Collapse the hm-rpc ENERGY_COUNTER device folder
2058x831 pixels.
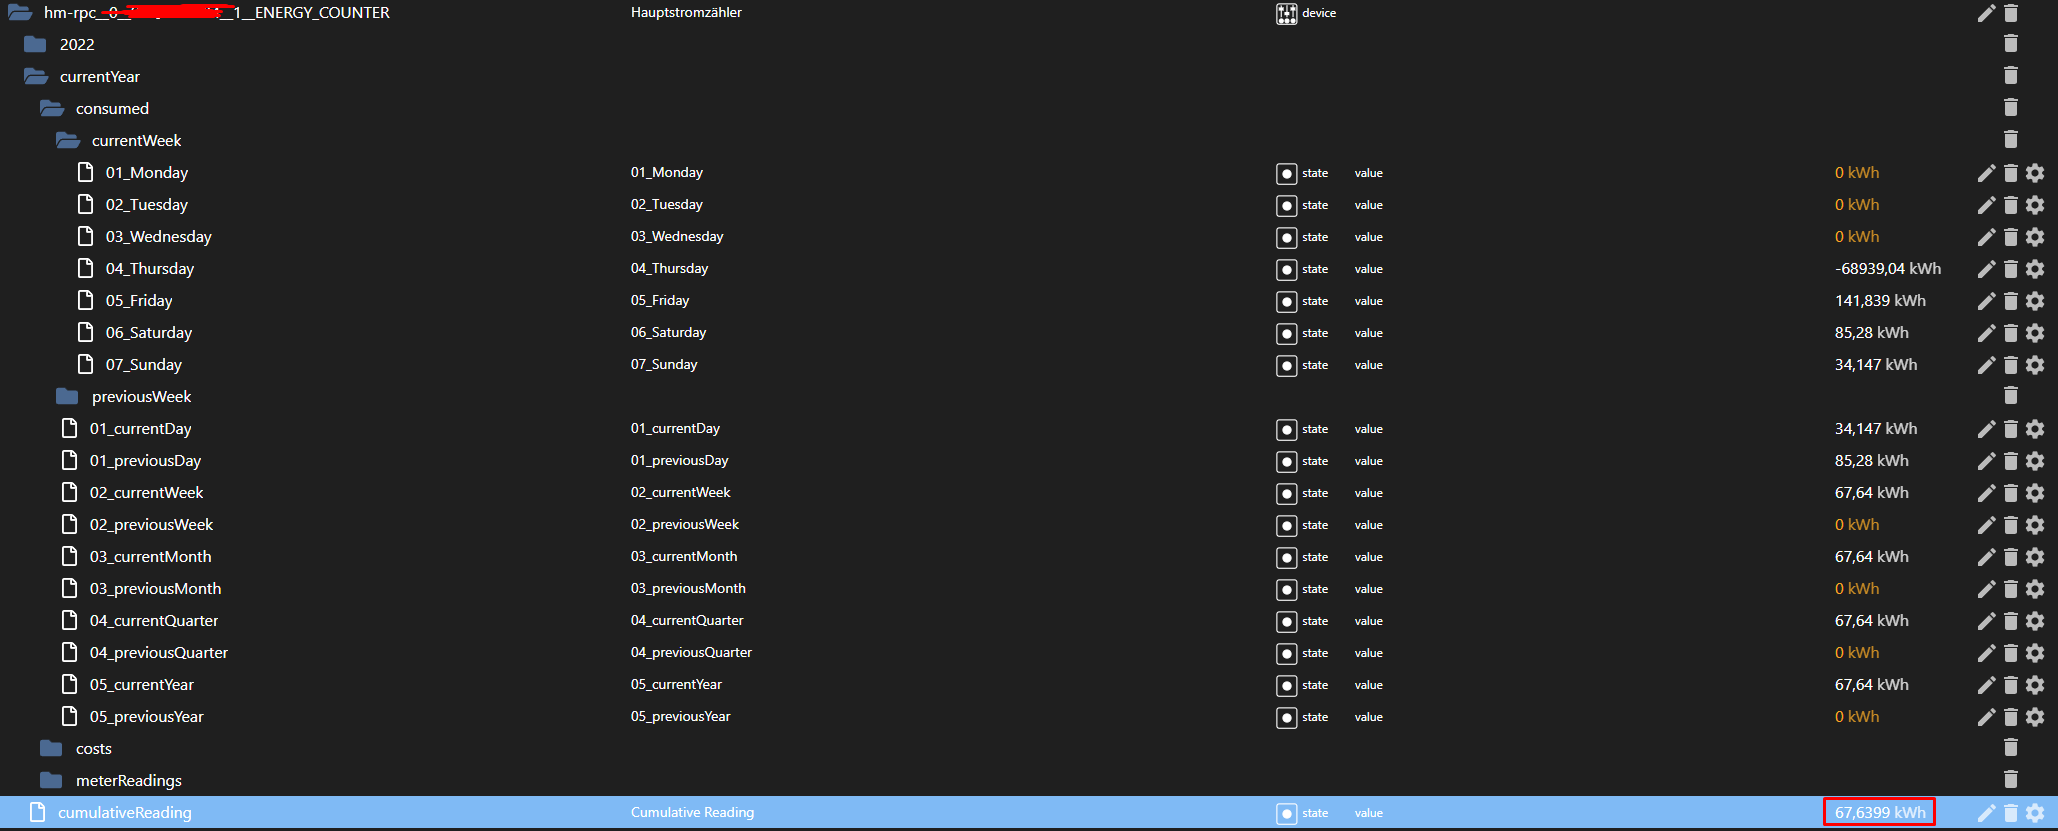20,13
